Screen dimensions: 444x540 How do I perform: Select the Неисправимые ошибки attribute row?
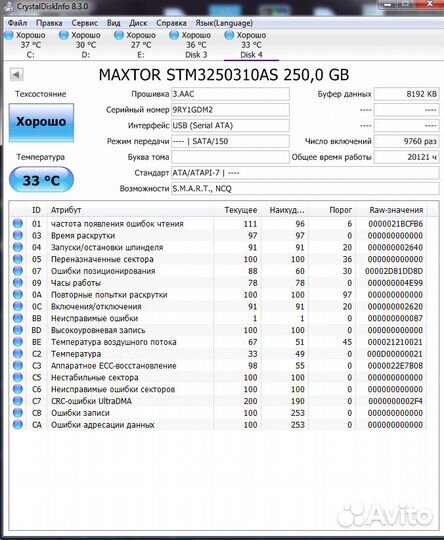pyautogui.click(x=219, y=318)
